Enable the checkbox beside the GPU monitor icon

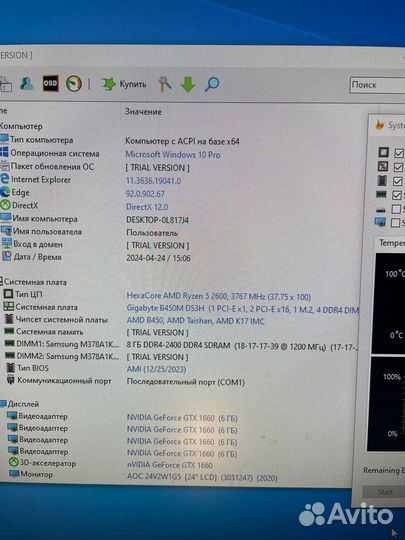395,222
